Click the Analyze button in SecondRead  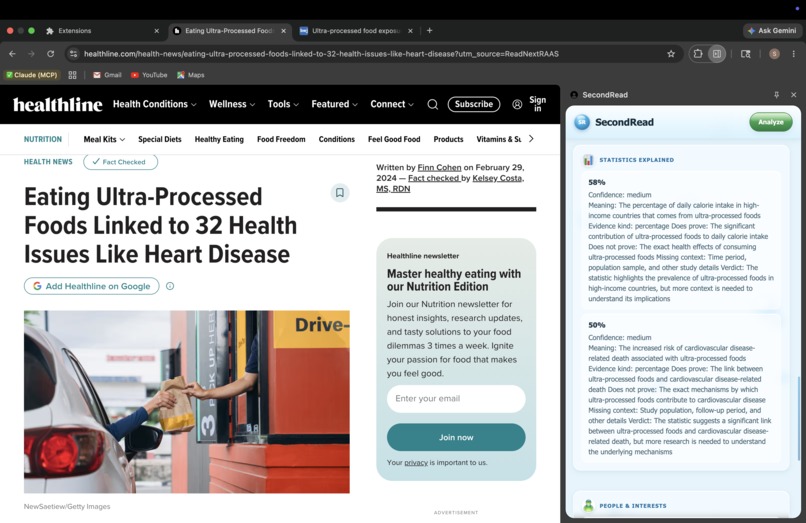click(x=771, y=122)
